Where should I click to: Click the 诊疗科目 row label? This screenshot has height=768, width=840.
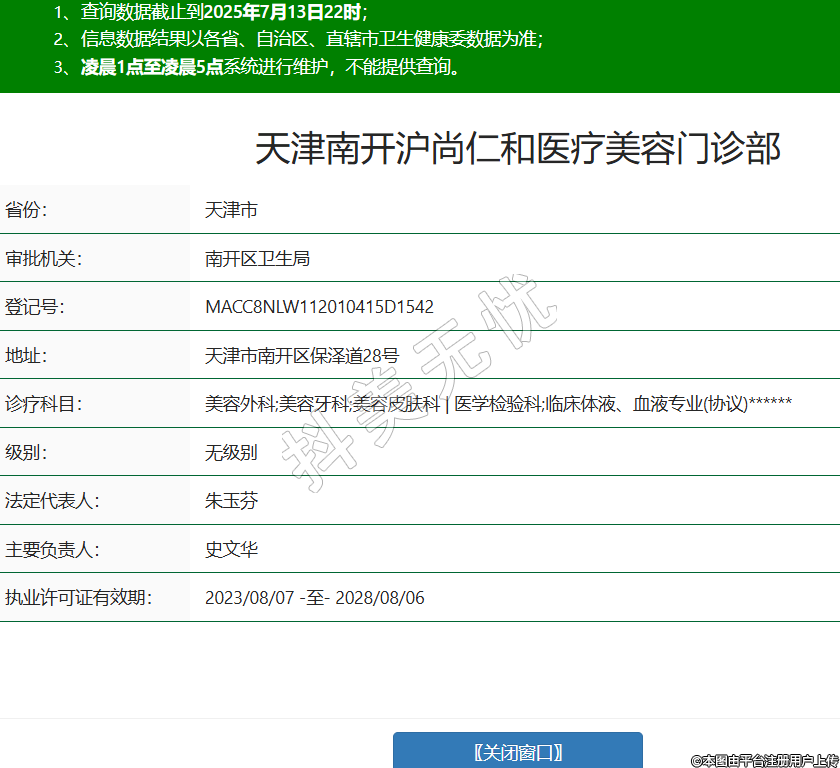(x=43, y=404)
